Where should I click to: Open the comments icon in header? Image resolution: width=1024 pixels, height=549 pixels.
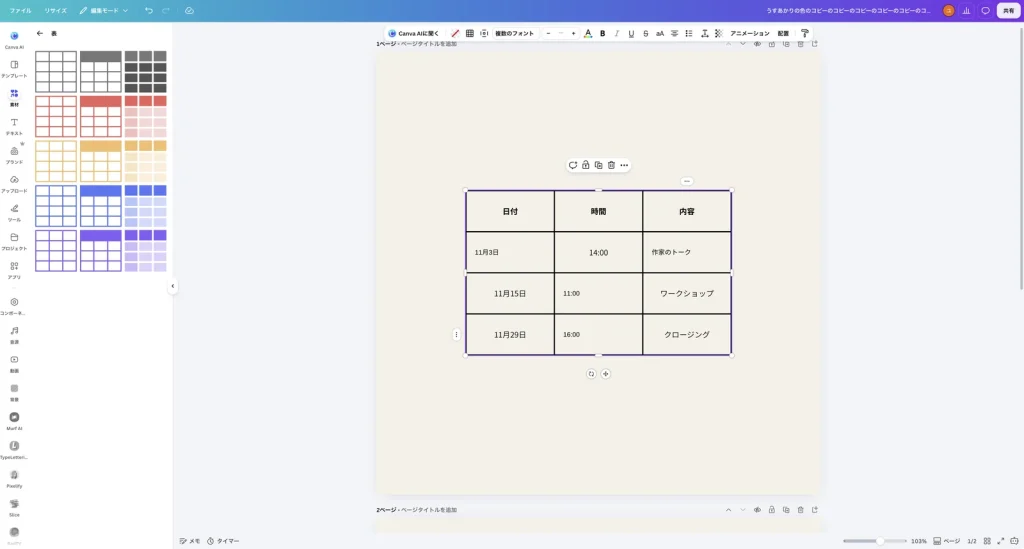(x=985, y=10)
